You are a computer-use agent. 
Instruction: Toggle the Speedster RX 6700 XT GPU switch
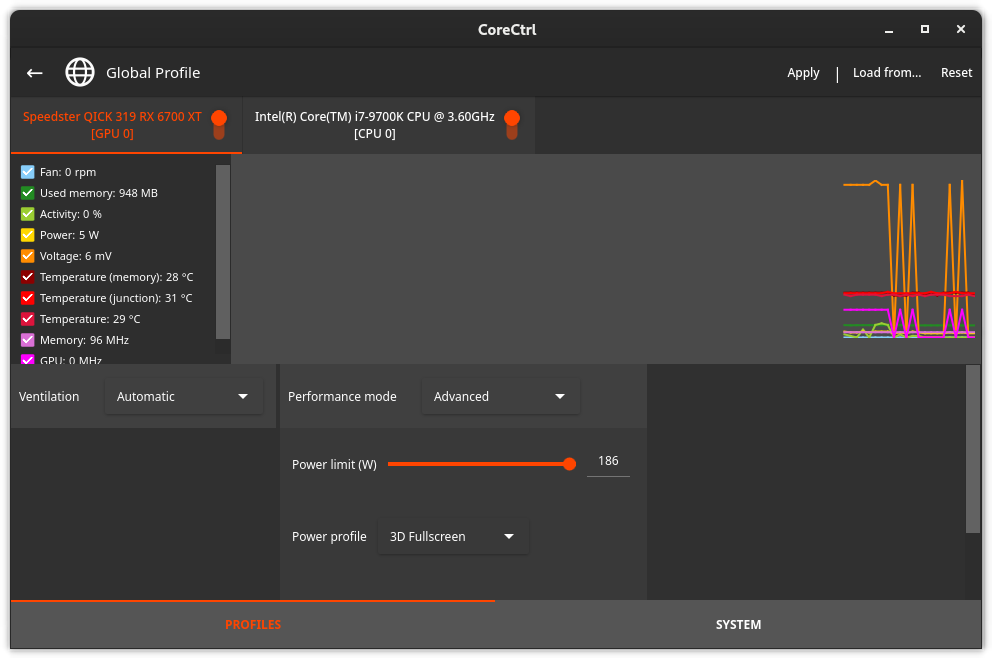[219, 125]
